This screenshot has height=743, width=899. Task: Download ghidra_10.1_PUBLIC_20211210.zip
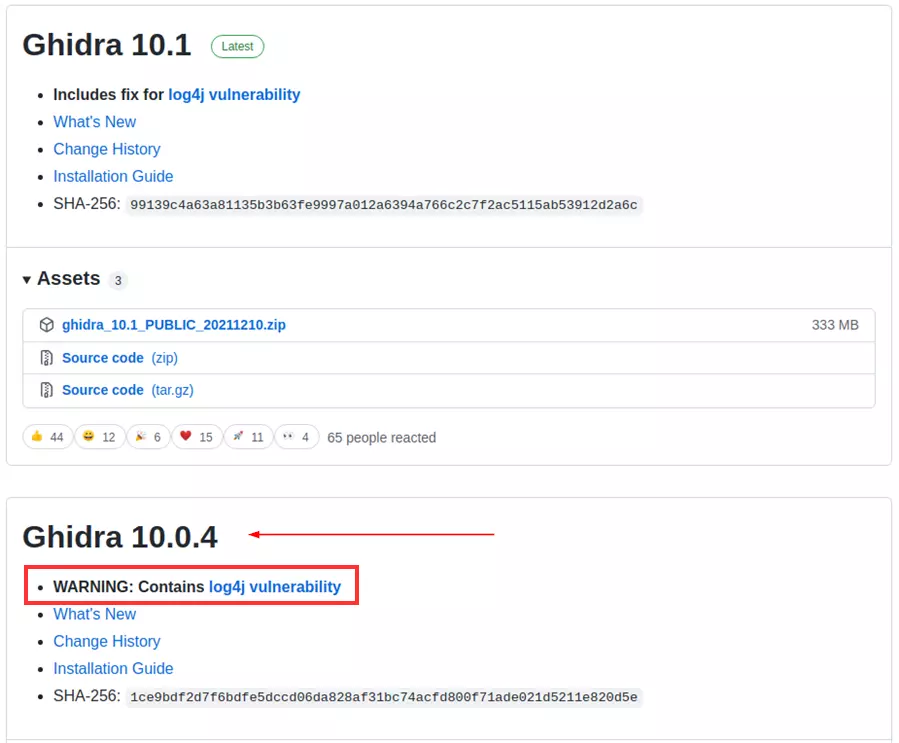[174, 325]
